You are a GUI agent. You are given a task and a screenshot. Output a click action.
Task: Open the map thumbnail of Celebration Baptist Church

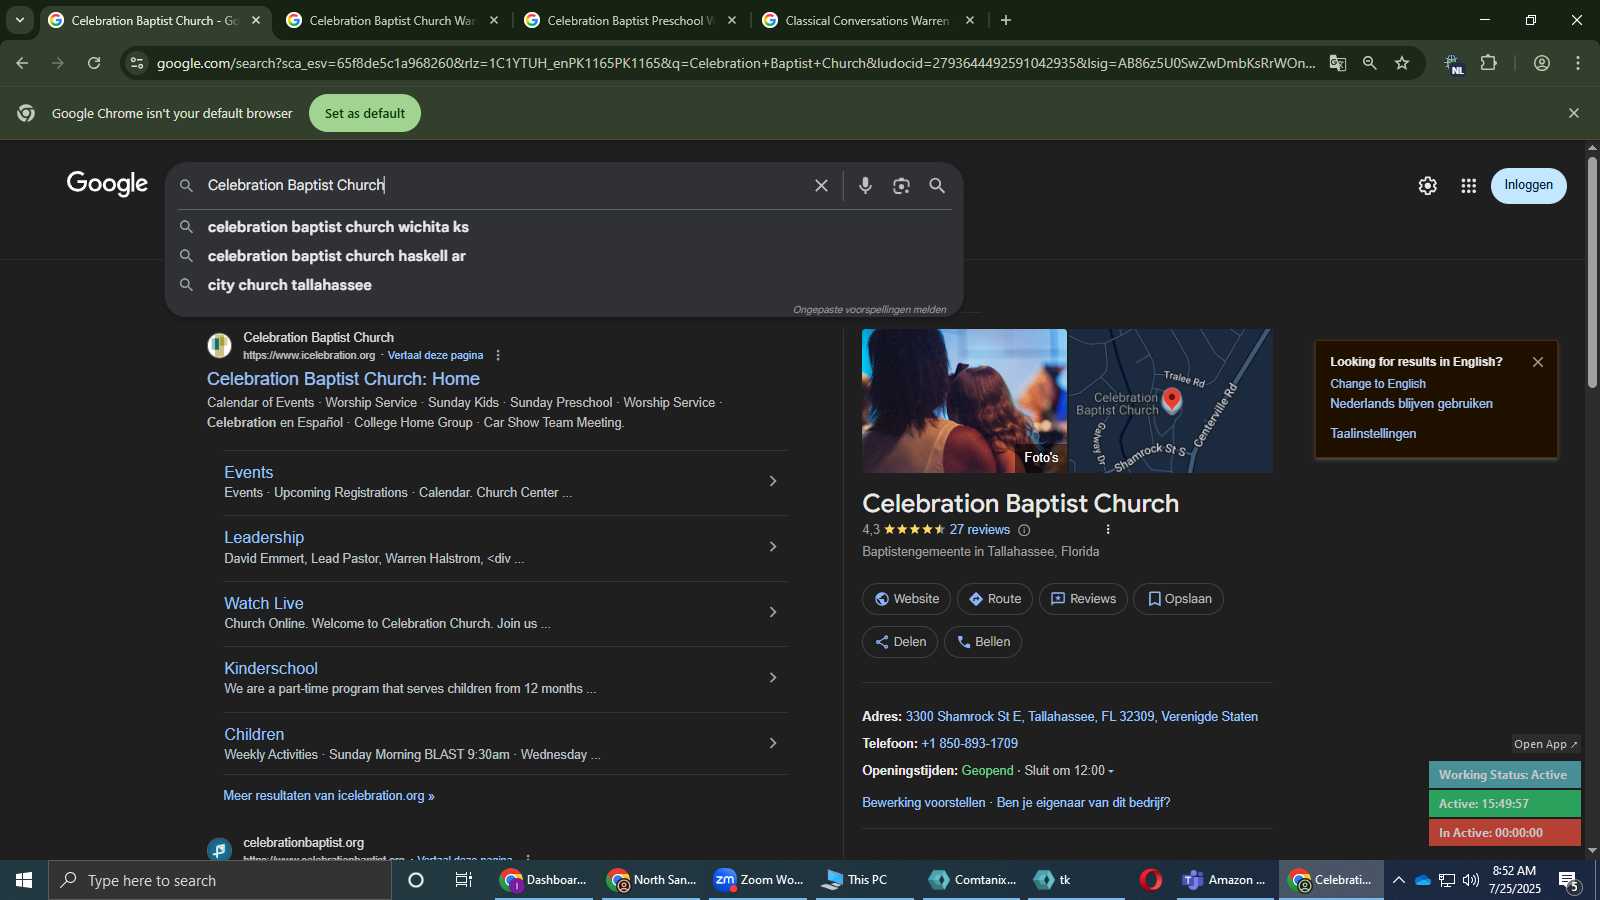pyautogui.click(x=1171, y=401)
